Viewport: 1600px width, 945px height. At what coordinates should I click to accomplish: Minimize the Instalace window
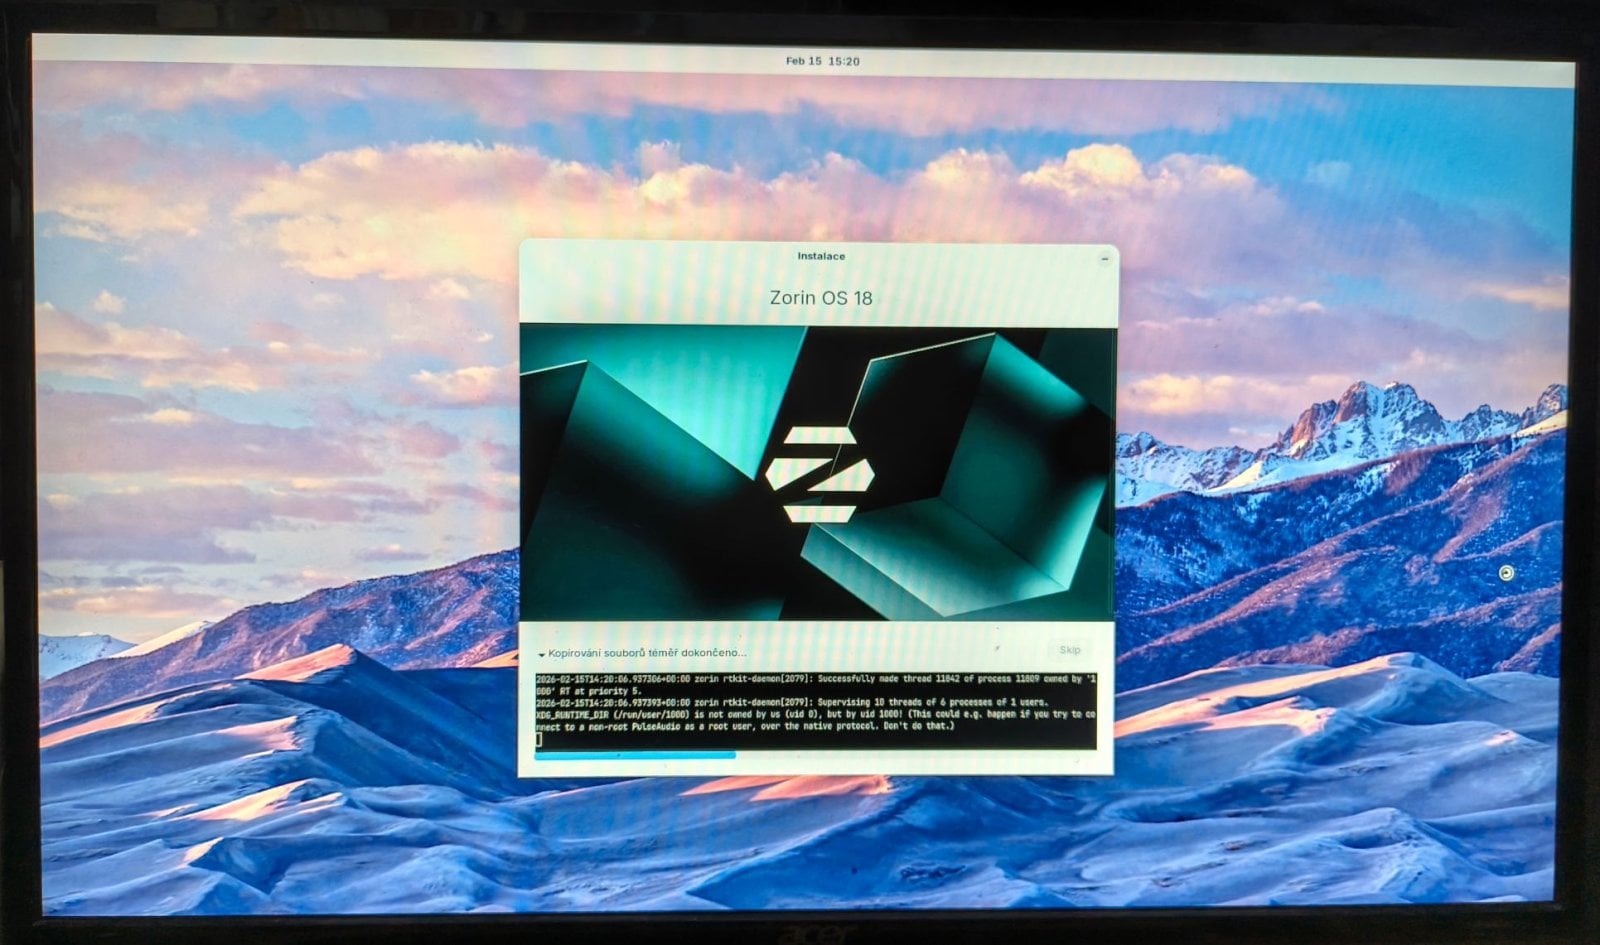point(1105,258)
